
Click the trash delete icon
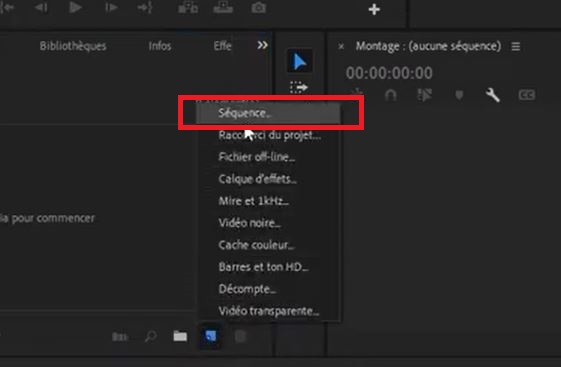(240, 337)
